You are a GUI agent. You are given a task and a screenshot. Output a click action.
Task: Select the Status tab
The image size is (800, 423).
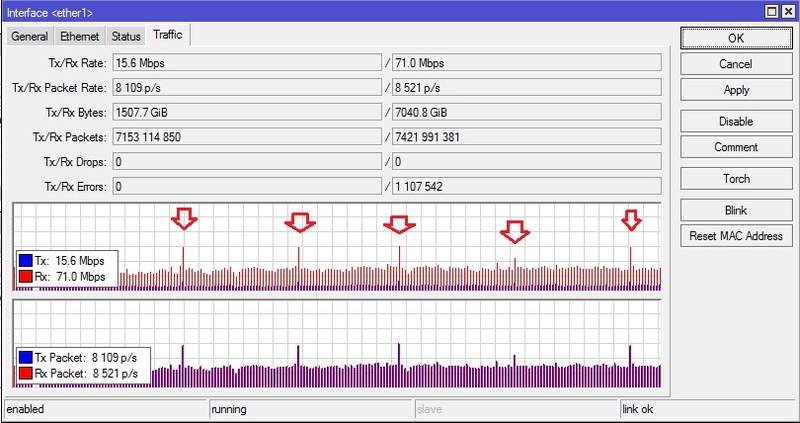pyautogui.click(x=126, y=37)
